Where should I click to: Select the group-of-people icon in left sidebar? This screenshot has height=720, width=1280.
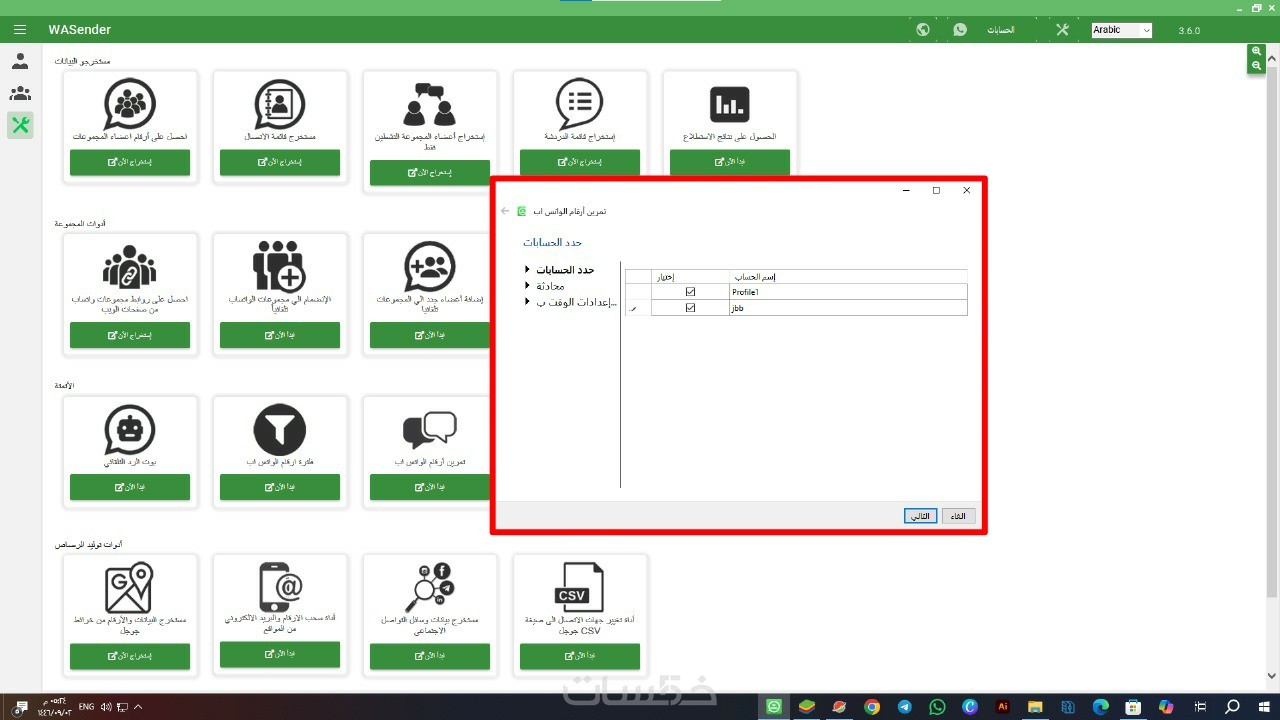20,93
